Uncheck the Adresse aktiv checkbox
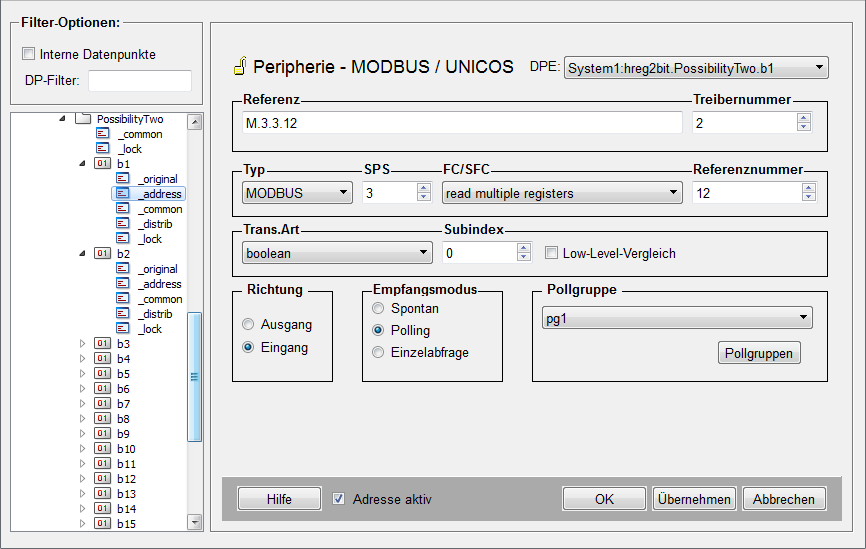Screen dimensions: 866x549 coord(339,499)
